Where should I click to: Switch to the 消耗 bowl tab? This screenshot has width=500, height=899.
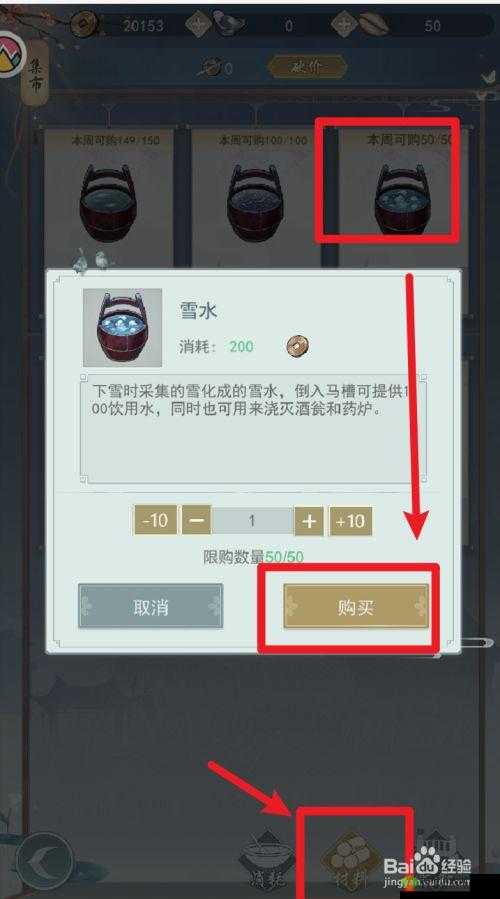tap(267, 860)
